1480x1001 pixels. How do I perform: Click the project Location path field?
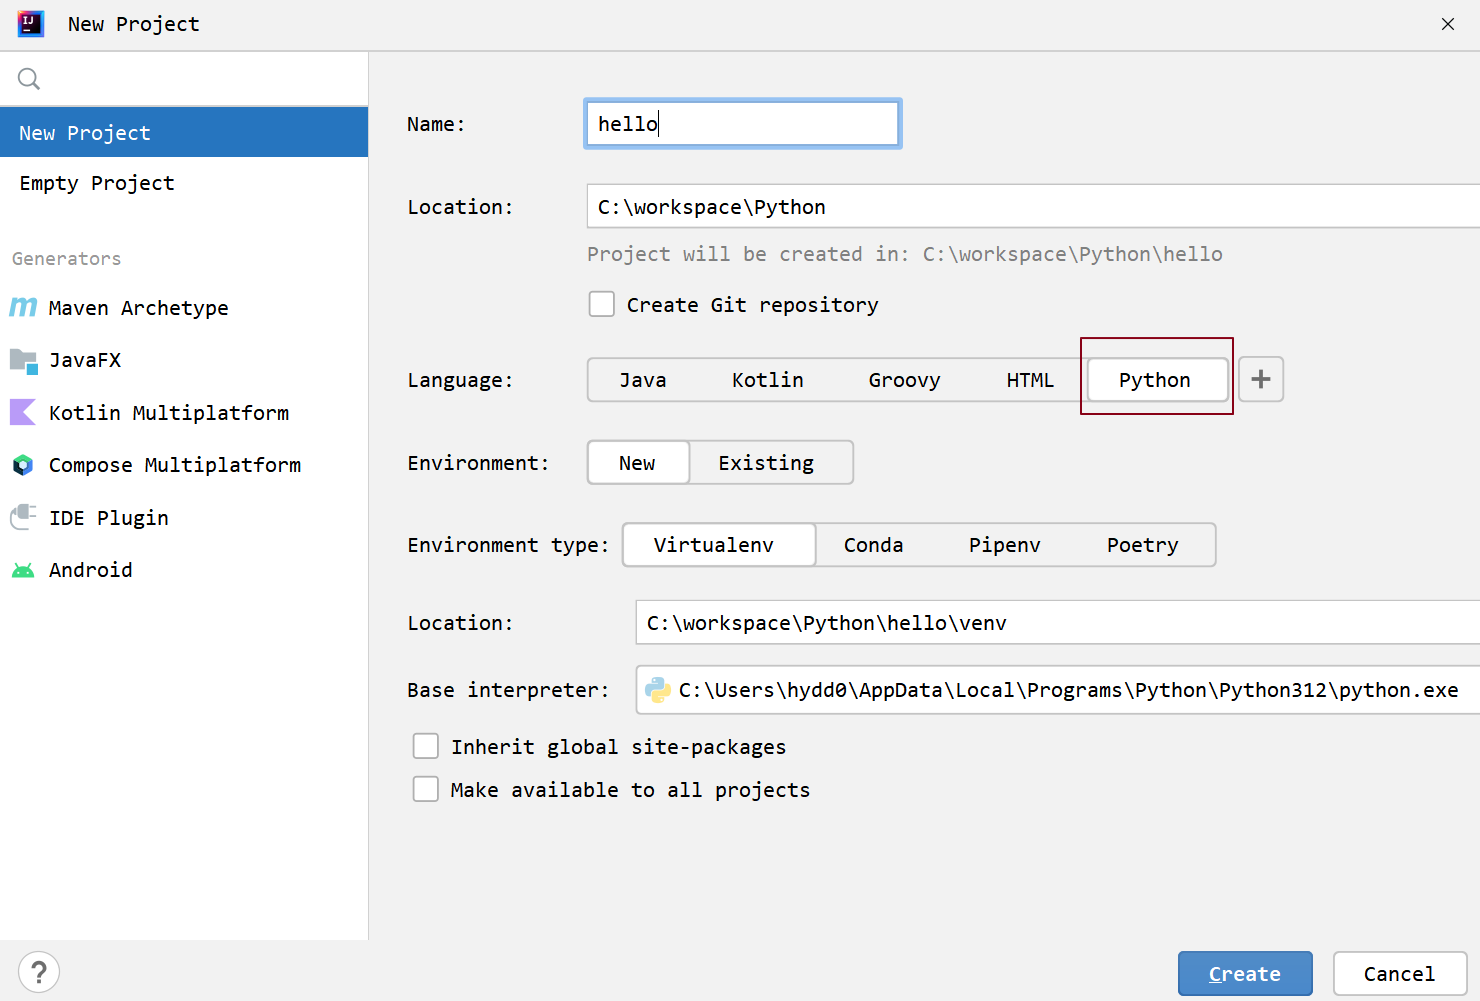click(1033, 207)
